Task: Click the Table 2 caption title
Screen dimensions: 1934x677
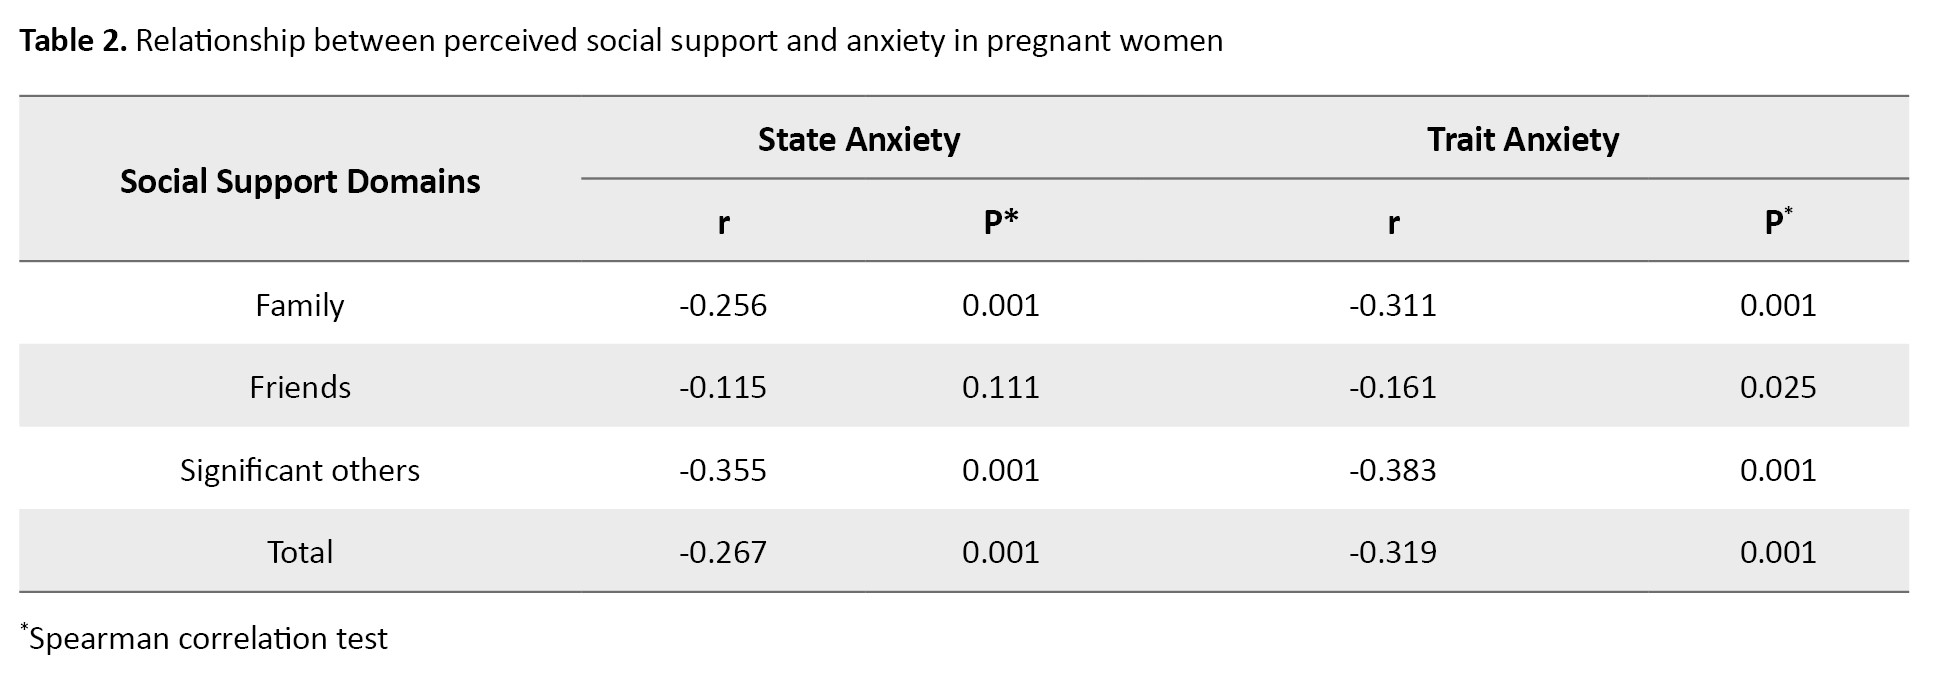Action: click(x=620, y=41)
